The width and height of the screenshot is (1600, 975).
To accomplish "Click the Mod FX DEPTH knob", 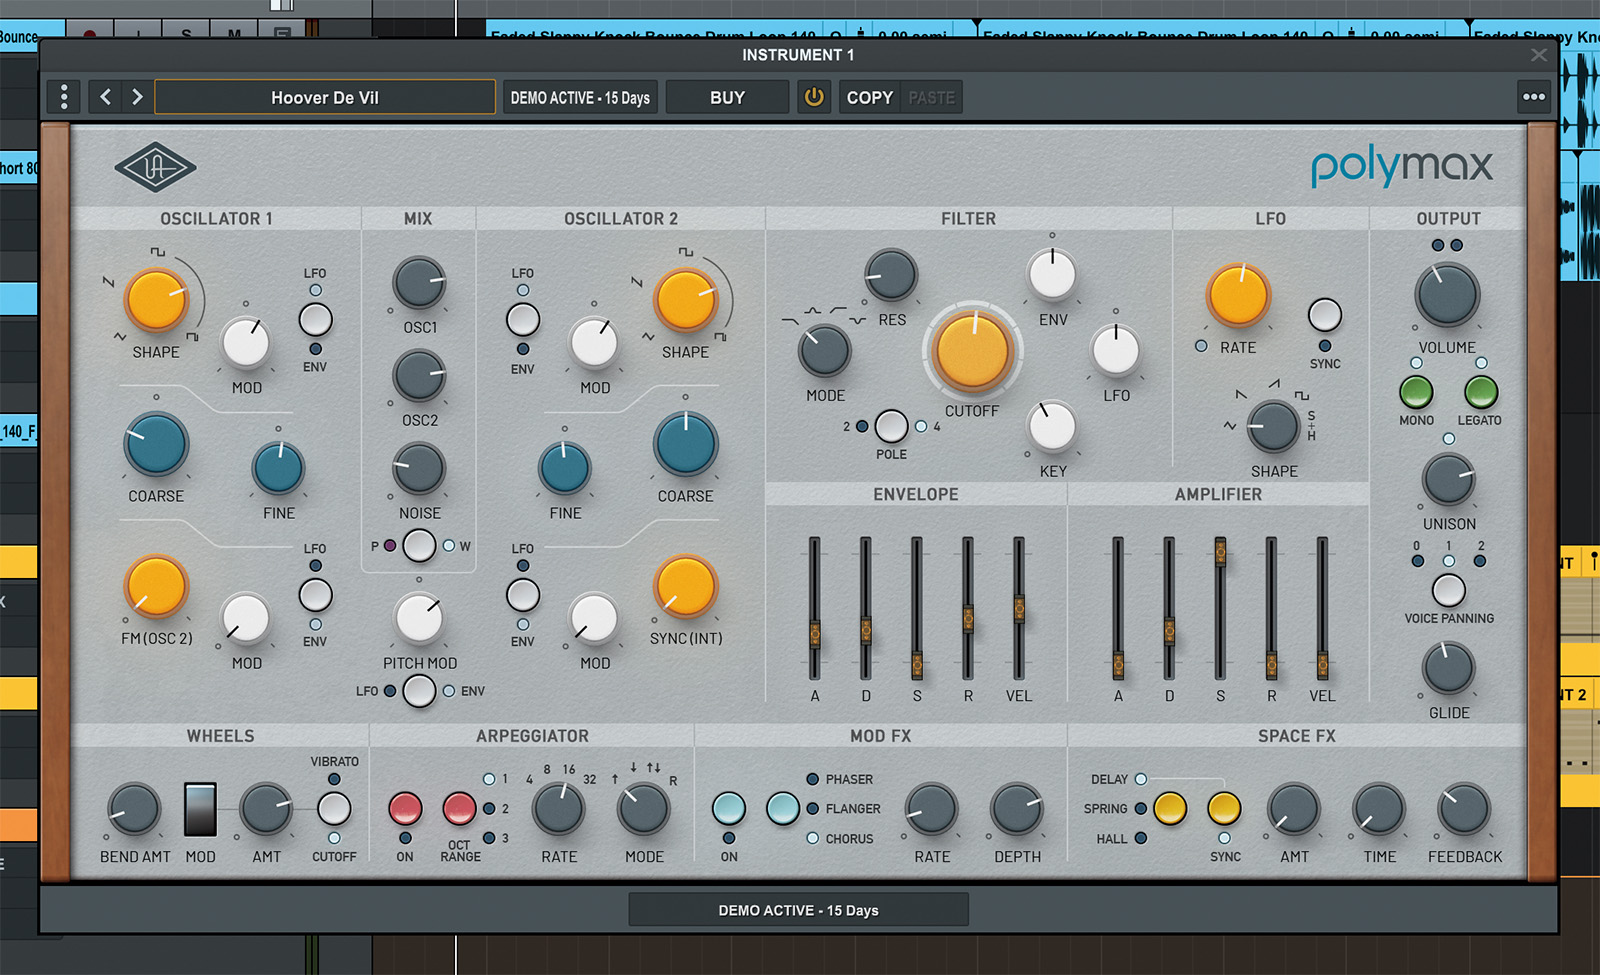I will [x=1017, y=810].
